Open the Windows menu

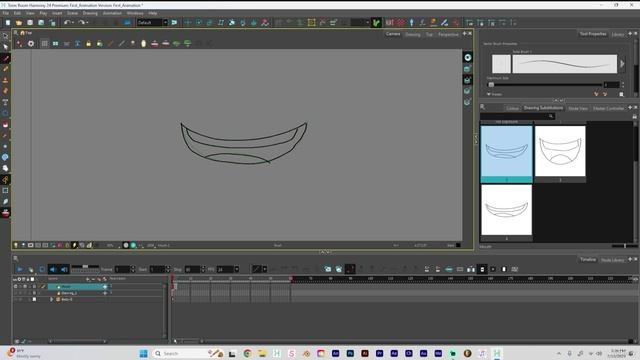[135, 13]
